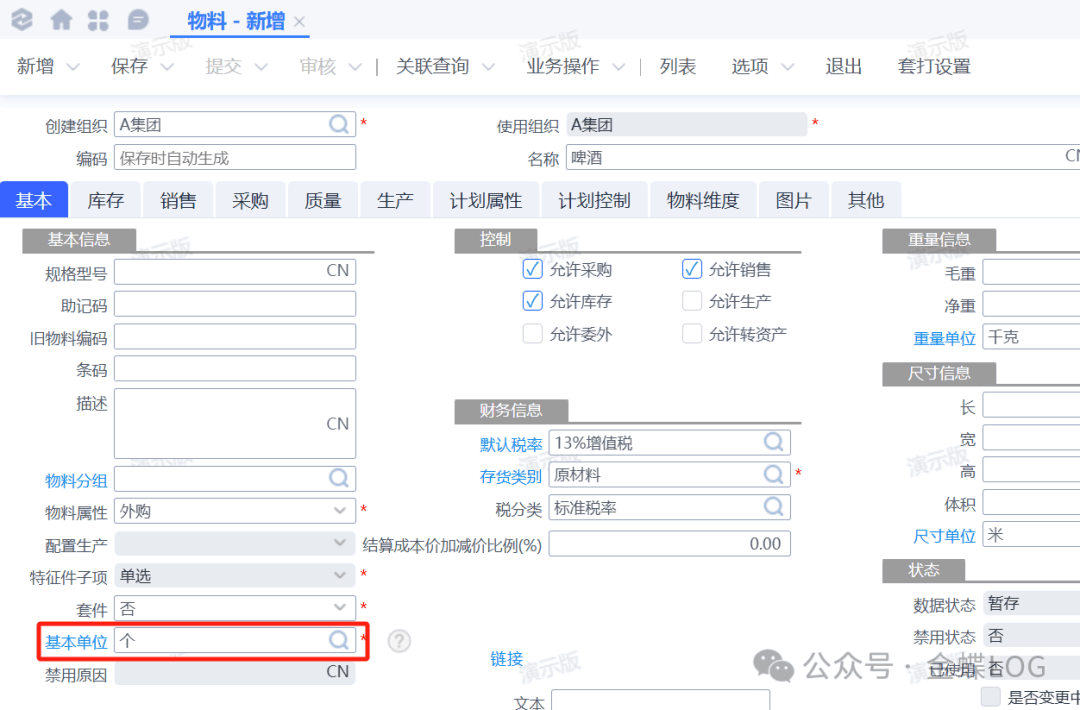
Task: Click the 退出 button
Action: coord(843,67)
